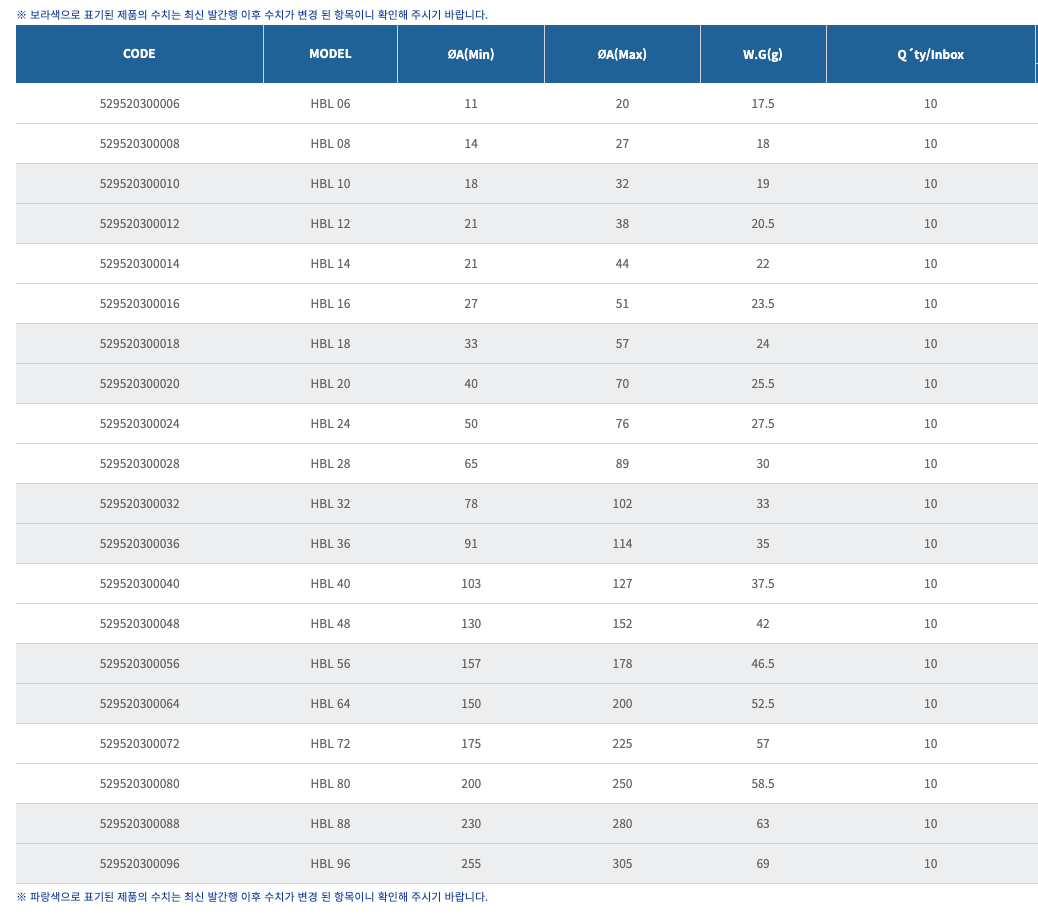Click the ØA(Min) column header

click(470, 54)
